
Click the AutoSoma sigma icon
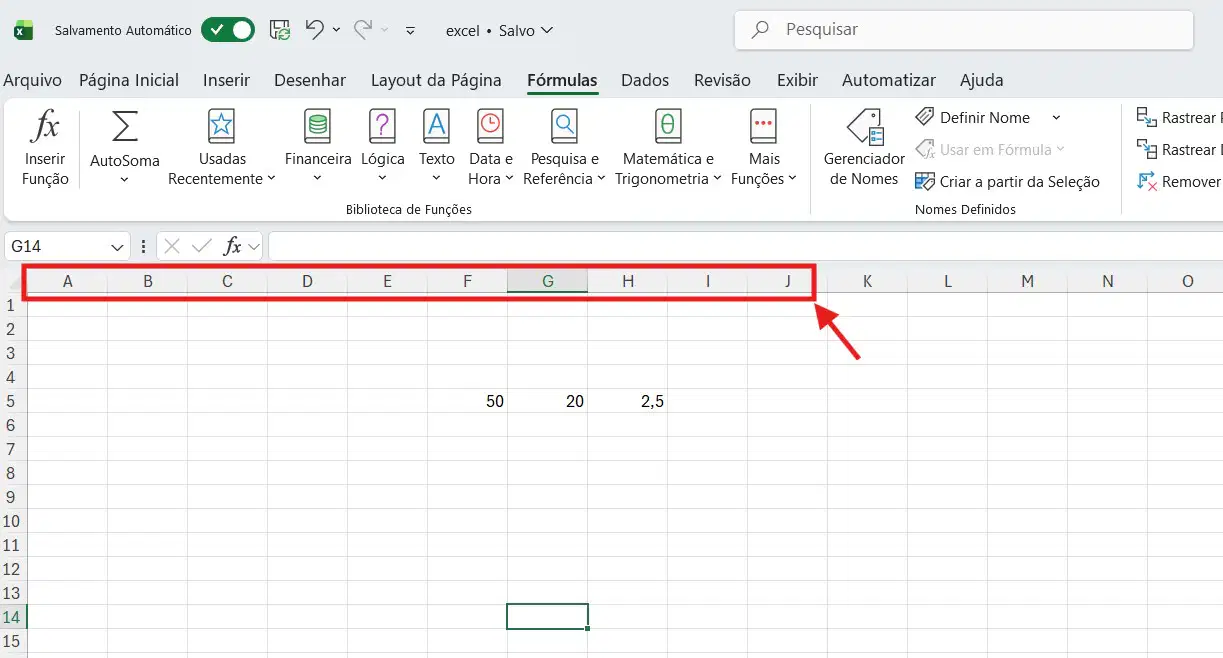point(124,127)
